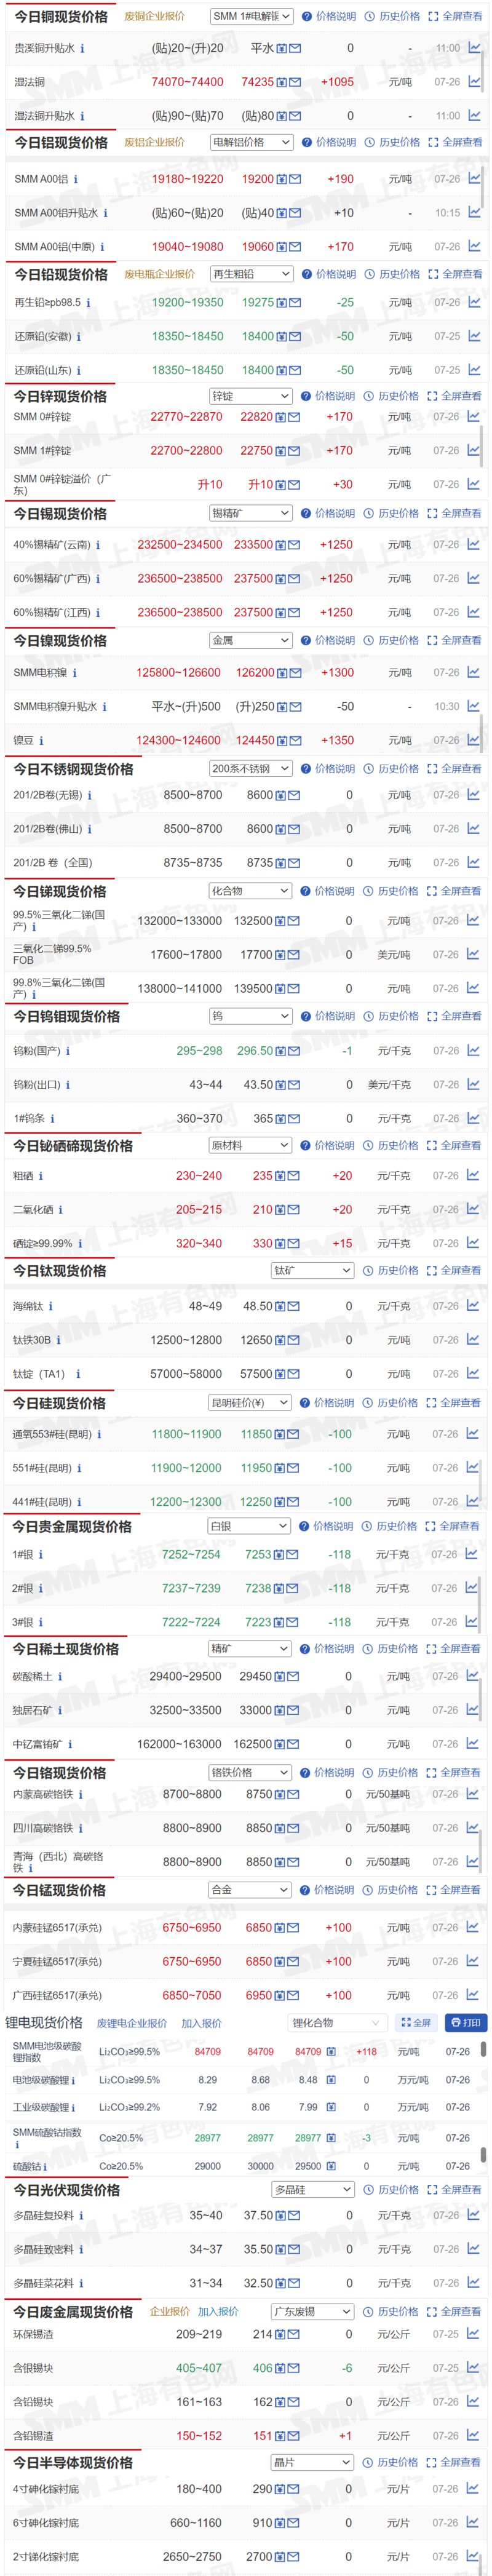
Task: Open the trend chart icon for 60%锡精矿(广西)
Action: (473, 579)
